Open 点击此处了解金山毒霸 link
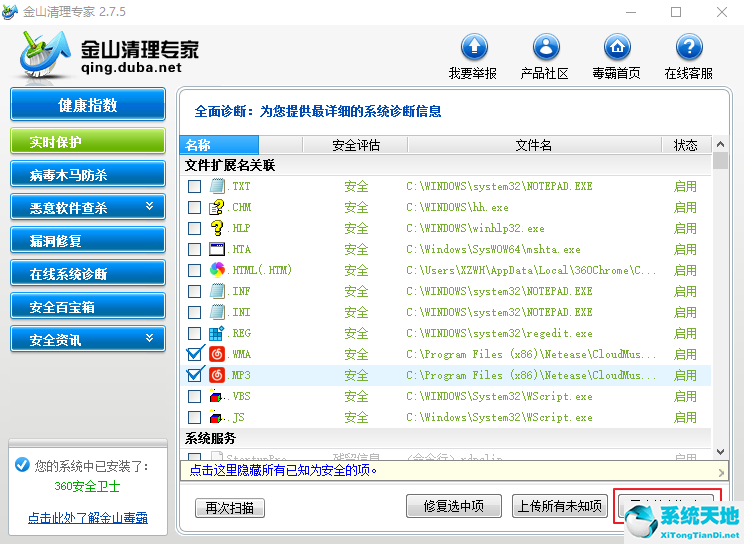This screenshot has height=544, width=744. pos(88,517)
